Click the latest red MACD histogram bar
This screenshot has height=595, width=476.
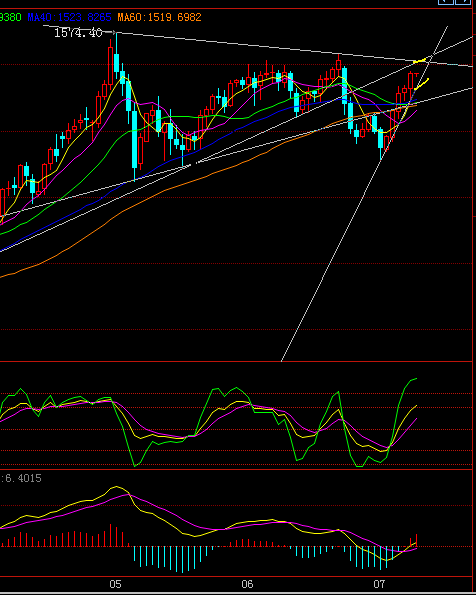click(416, 540)
